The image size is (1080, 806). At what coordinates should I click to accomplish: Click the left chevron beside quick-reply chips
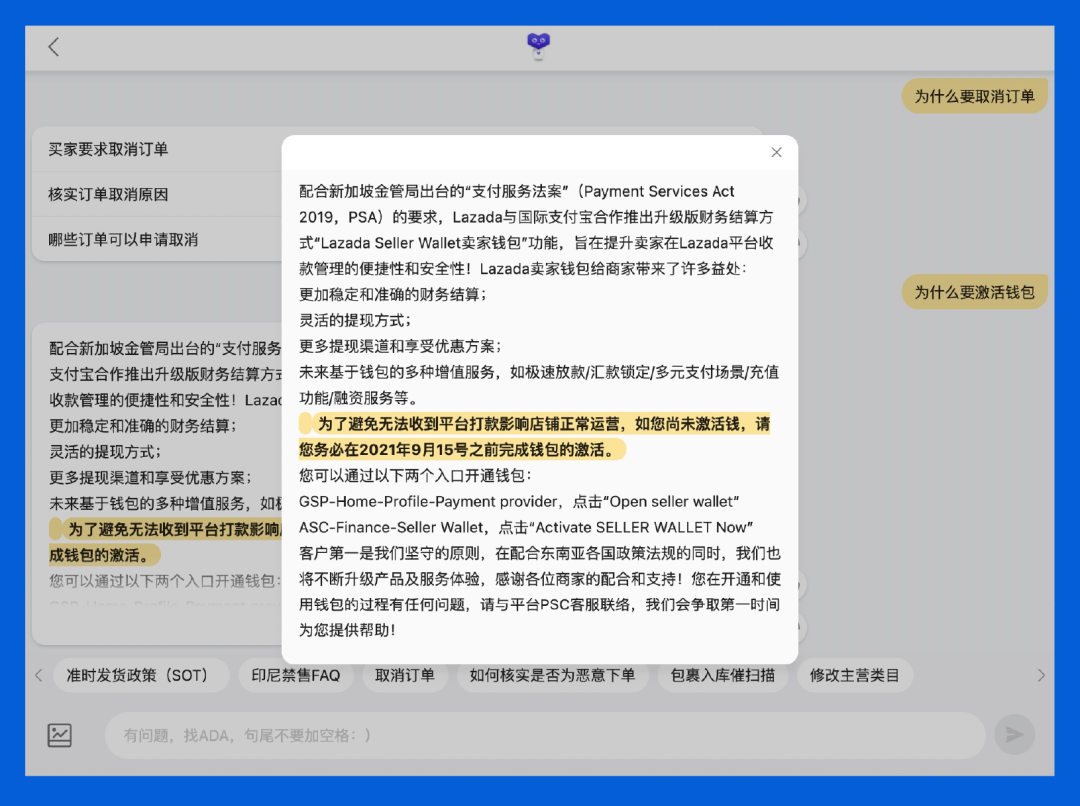coord(37,675)
